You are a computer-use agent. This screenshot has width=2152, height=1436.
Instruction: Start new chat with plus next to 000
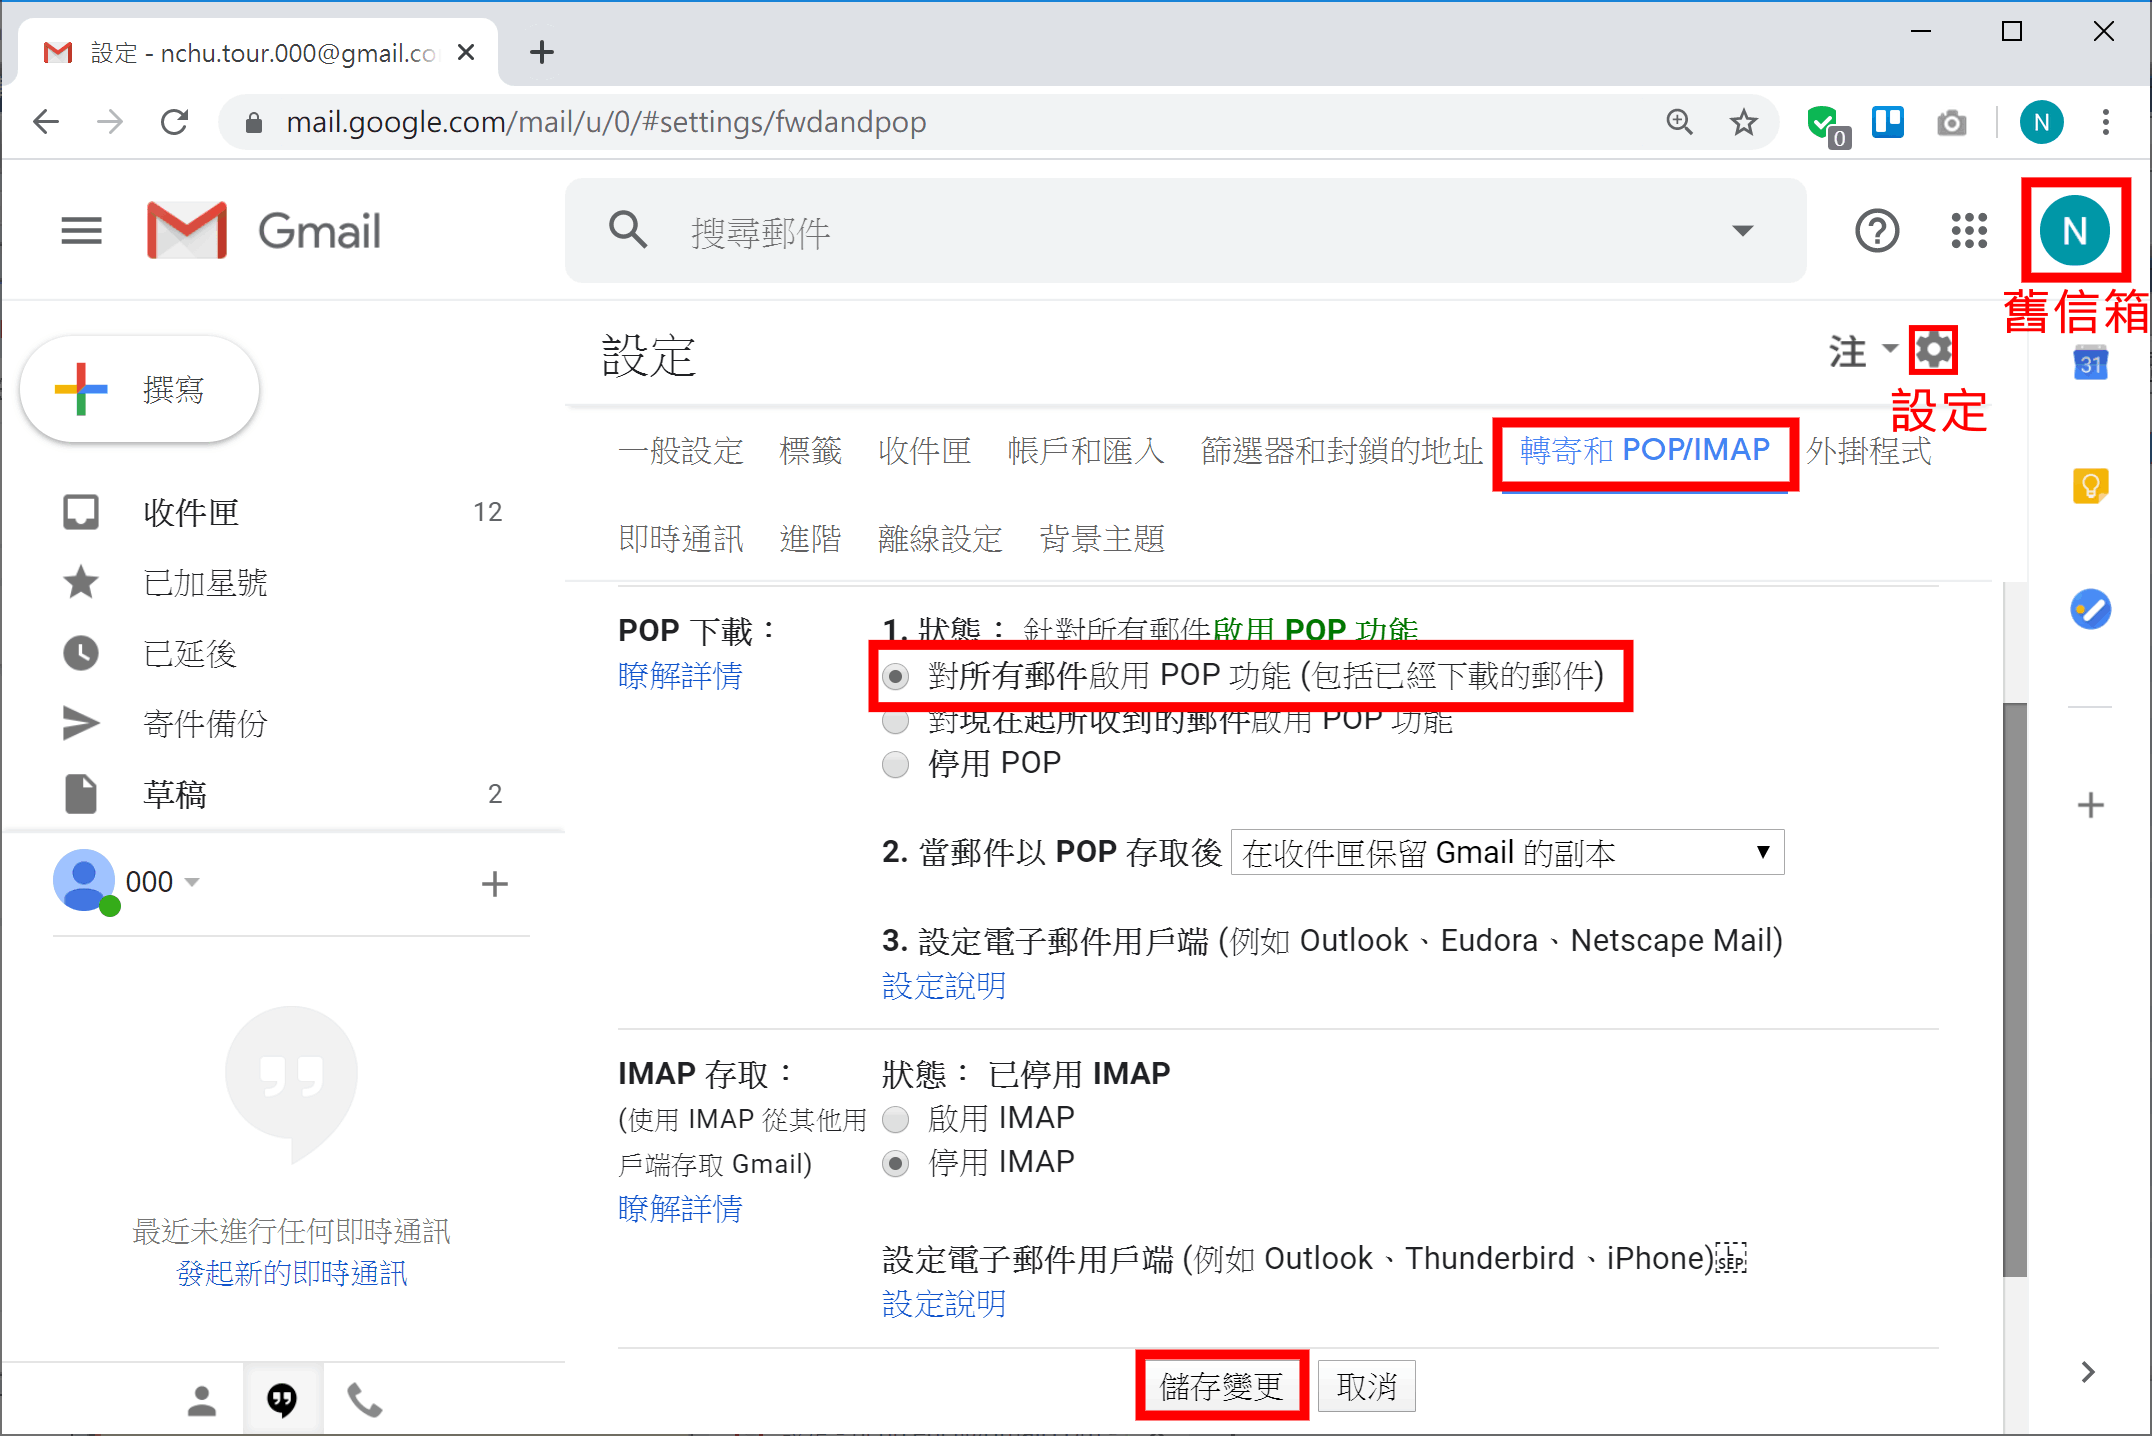coord(494,883)
